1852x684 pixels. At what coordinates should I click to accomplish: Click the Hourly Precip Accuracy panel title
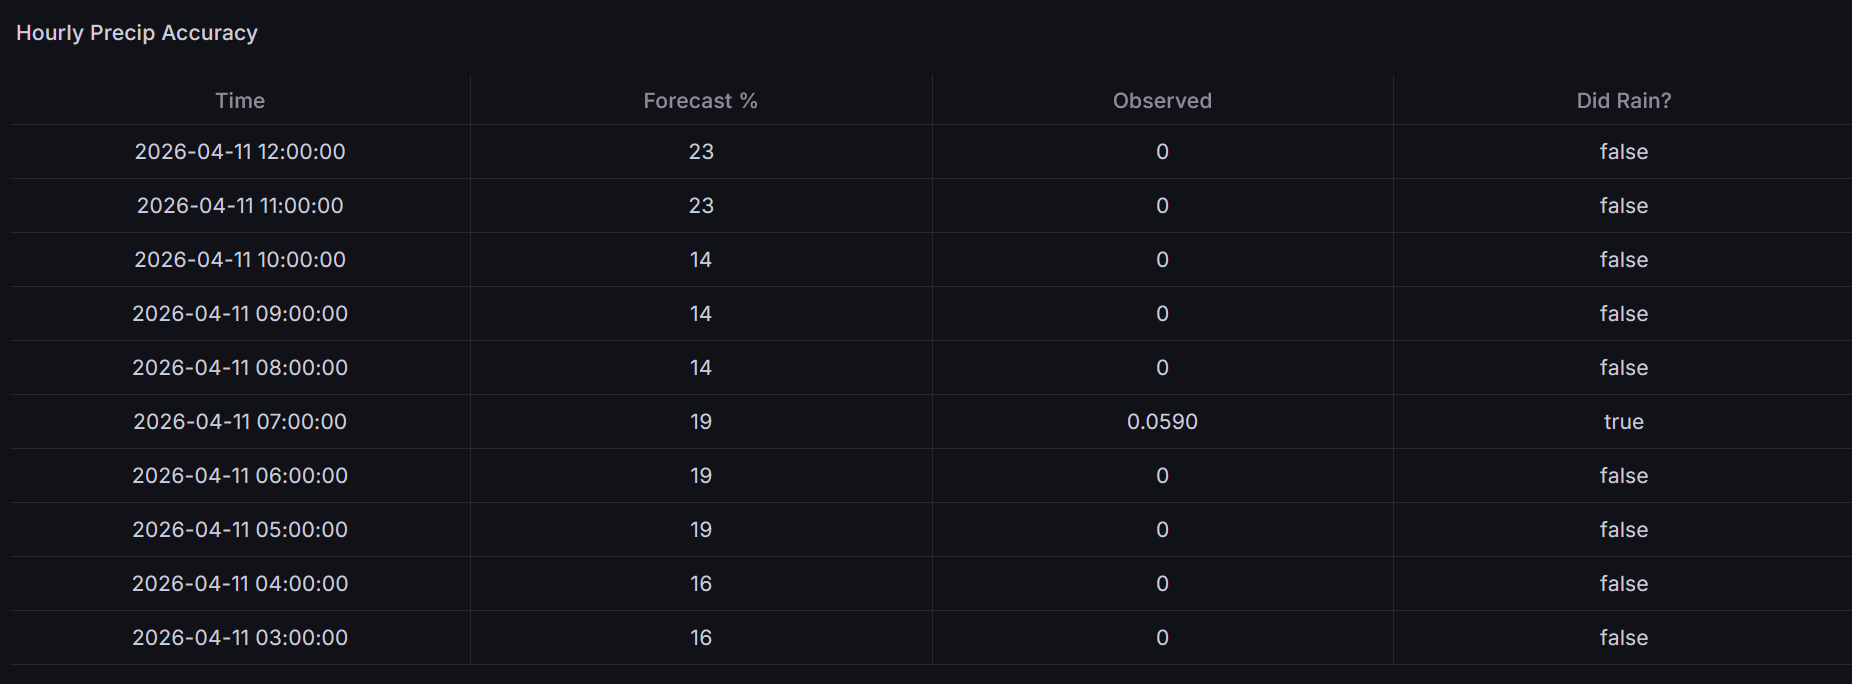[137, 33]
